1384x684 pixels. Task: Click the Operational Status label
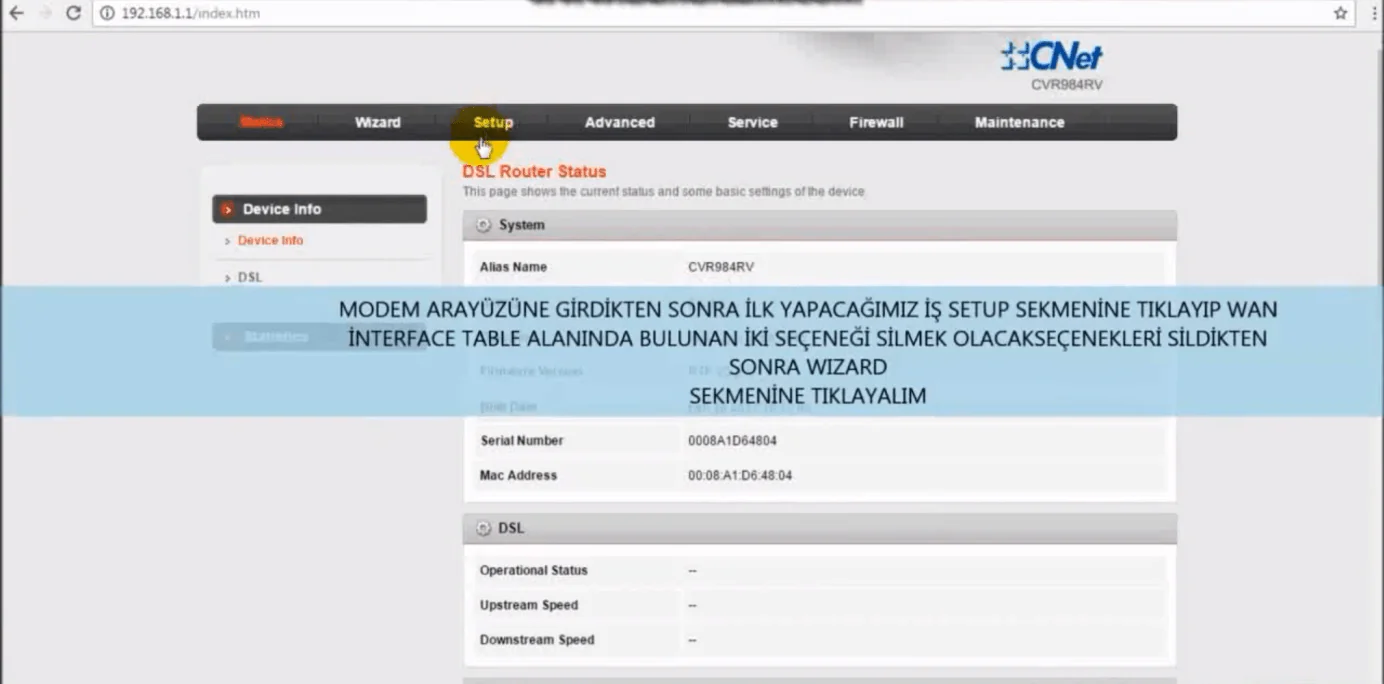click(533, 570)
